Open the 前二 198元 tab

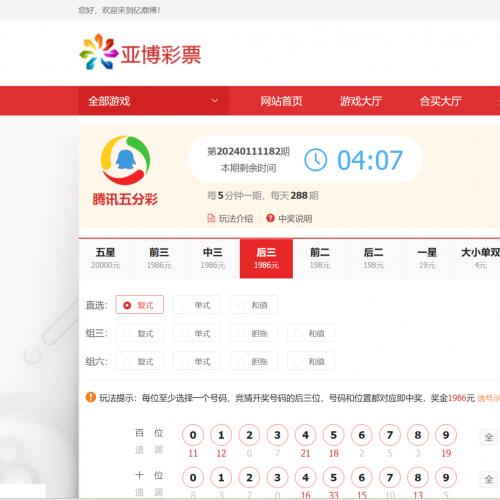pos(320,258)
